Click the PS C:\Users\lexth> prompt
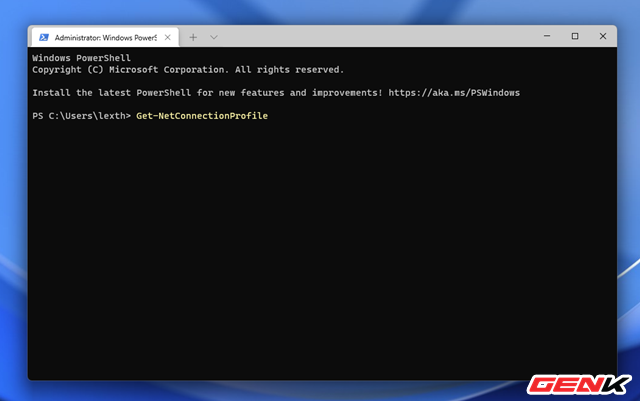Viewport: 640px width, 401px height. [x=82, y=116]
